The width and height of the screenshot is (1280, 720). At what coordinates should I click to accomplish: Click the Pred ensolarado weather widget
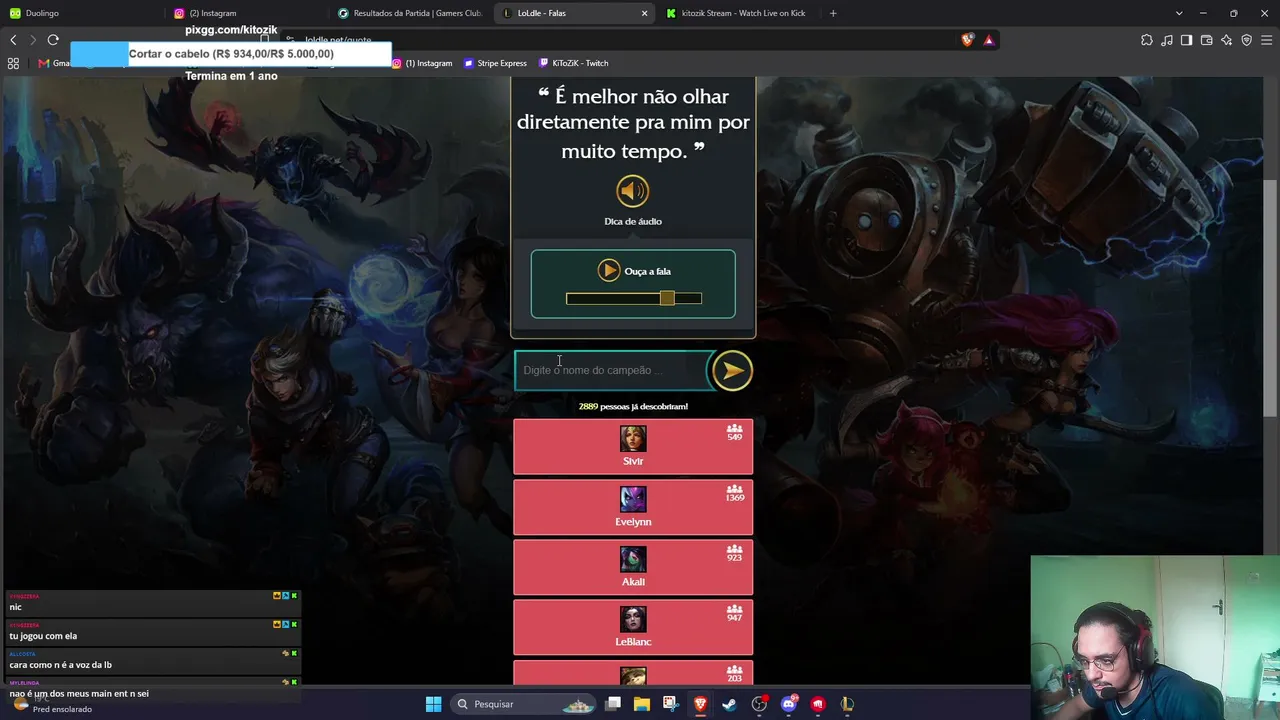pyautogui.click(x=50, y=704)
